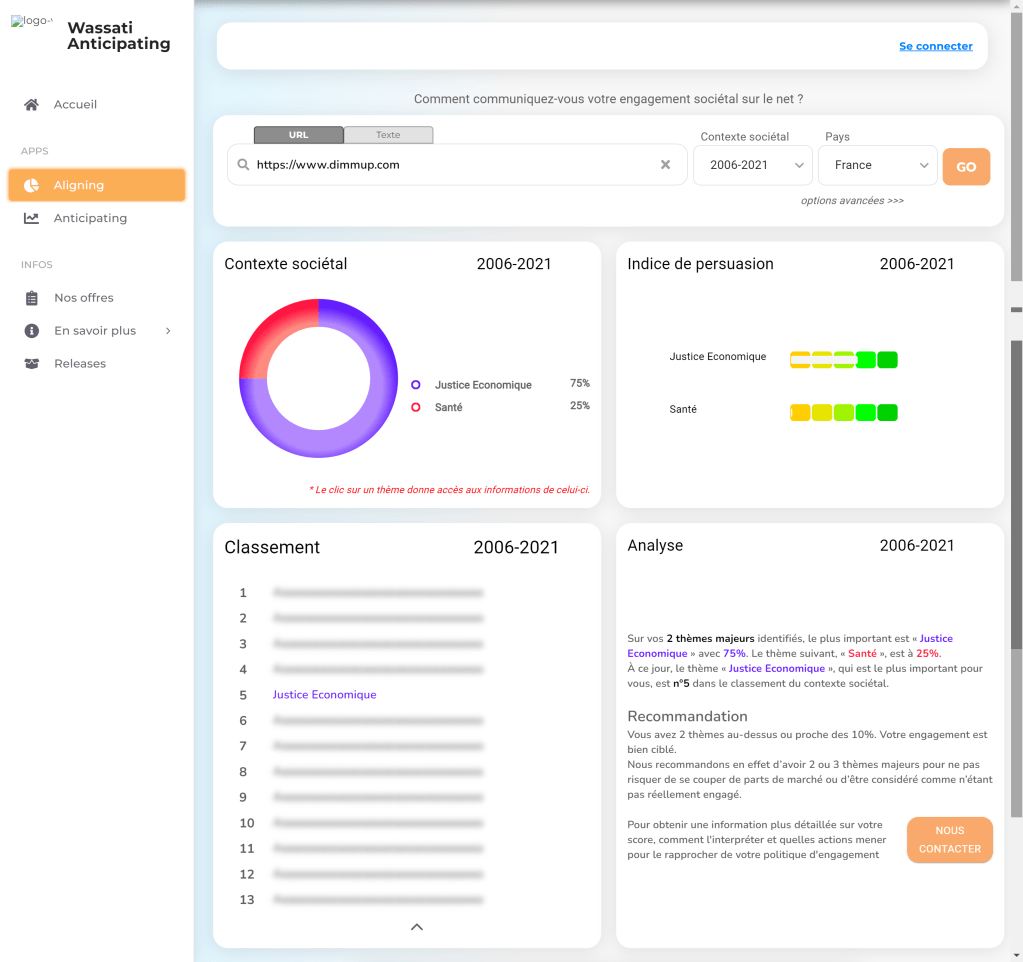Click the Nos offres icon
The image size is (1023, 962).
(x=31, y=297)
